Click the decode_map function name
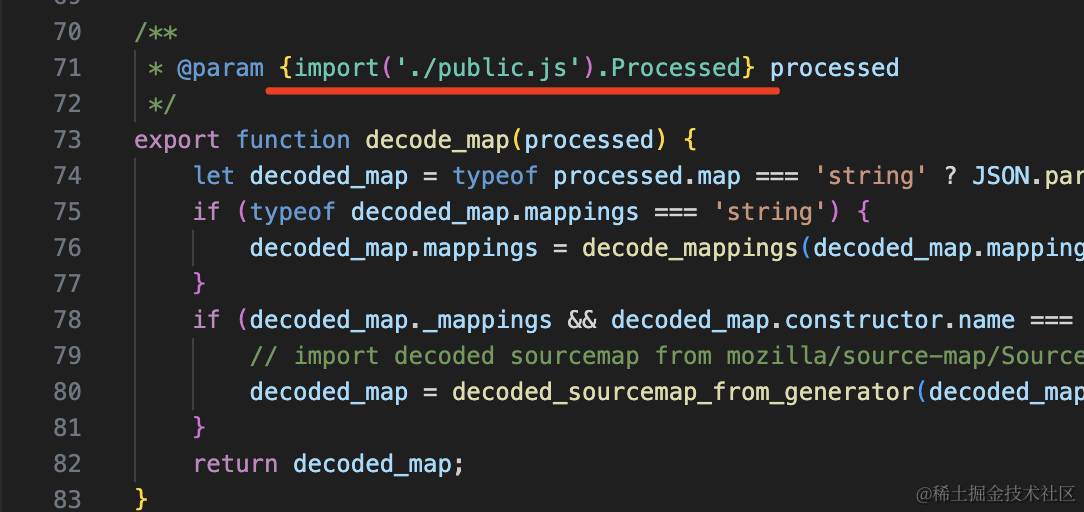 (437, 140)
